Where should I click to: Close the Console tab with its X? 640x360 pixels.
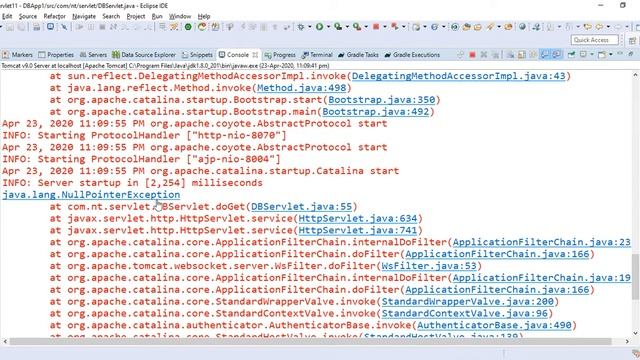(255, 55)
